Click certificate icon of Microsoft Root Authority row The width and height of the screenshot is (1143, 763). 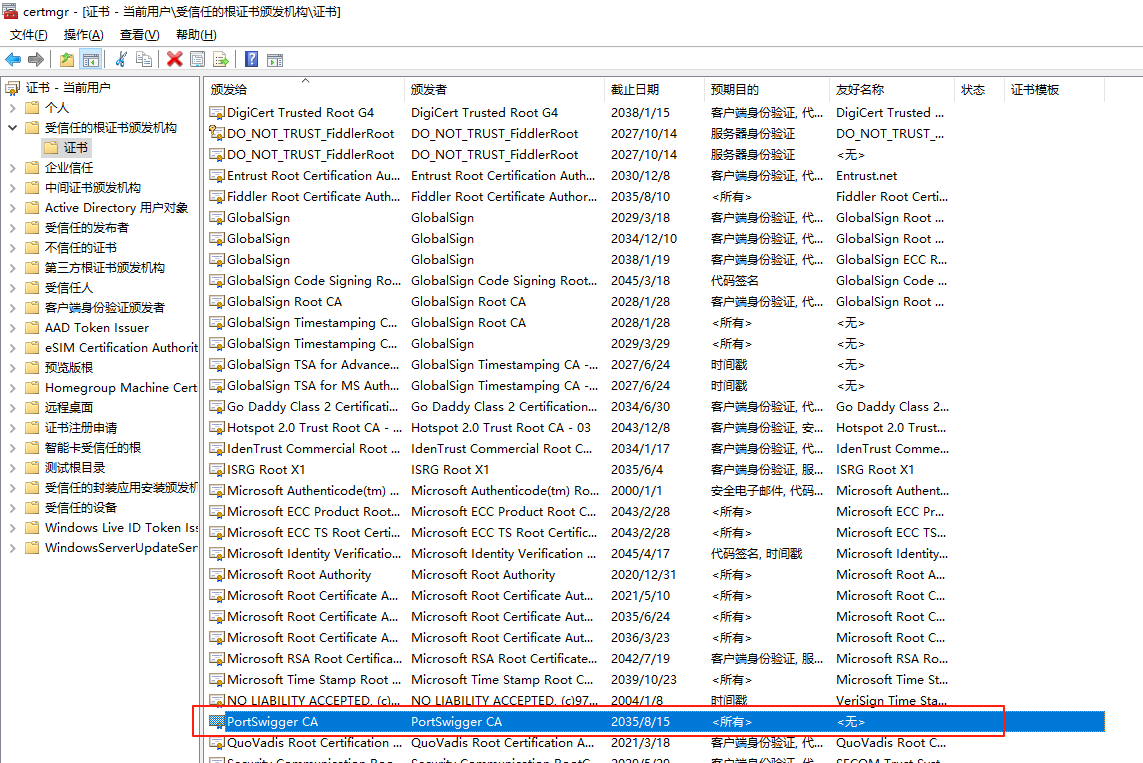pyautogui.click(x=216, y=575)
